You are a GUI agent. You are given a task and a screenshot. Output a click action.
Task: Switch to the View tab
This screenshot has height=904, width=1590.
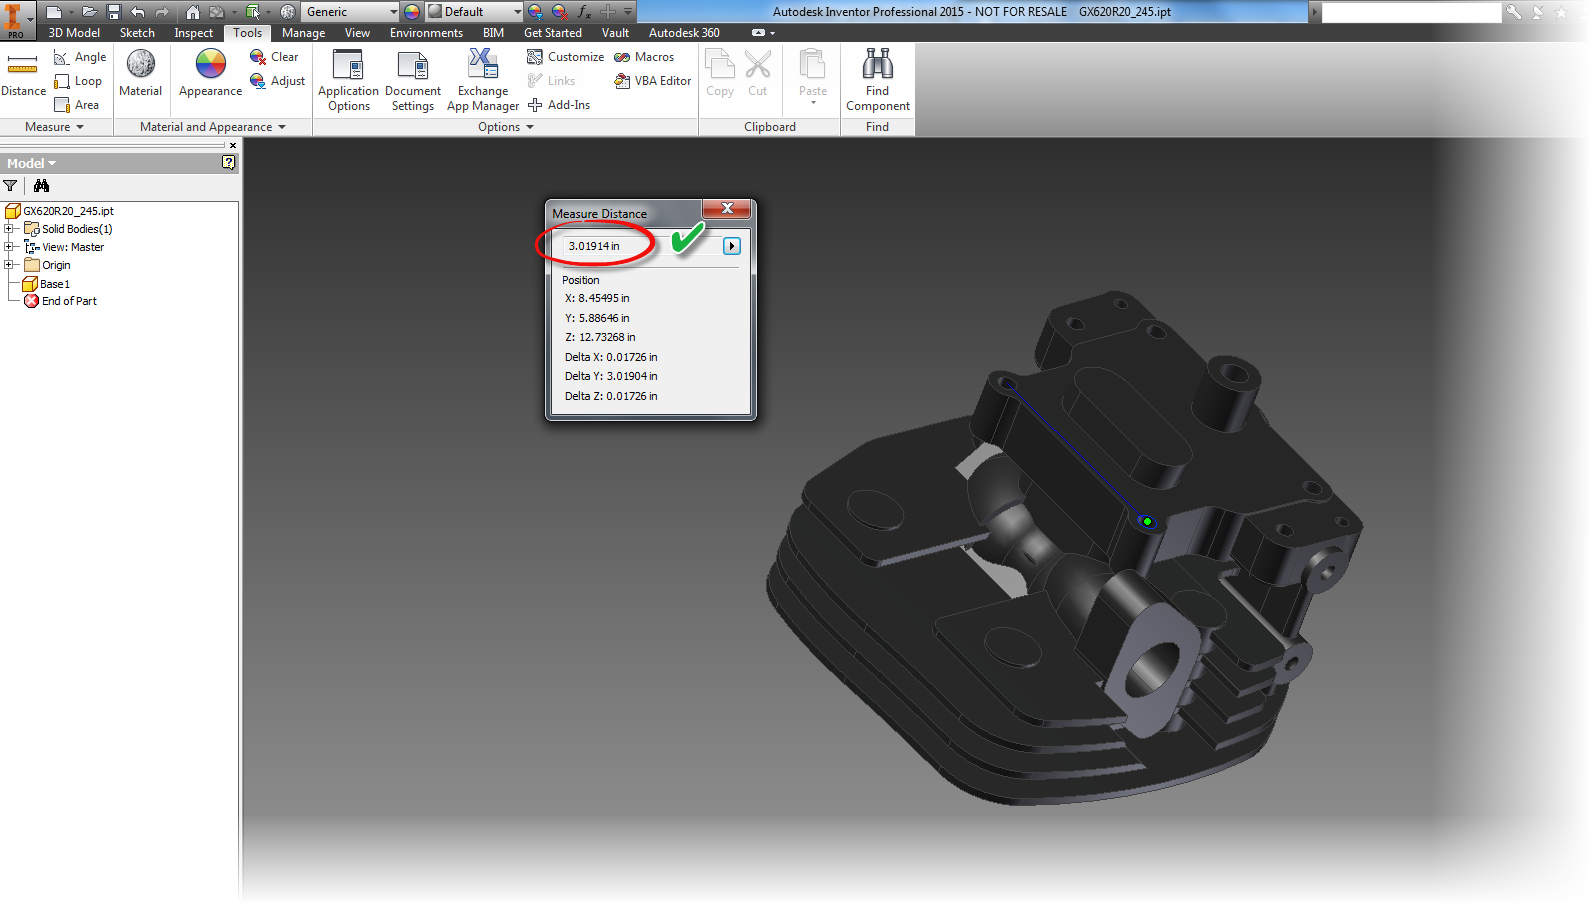(x=357, y=33)
